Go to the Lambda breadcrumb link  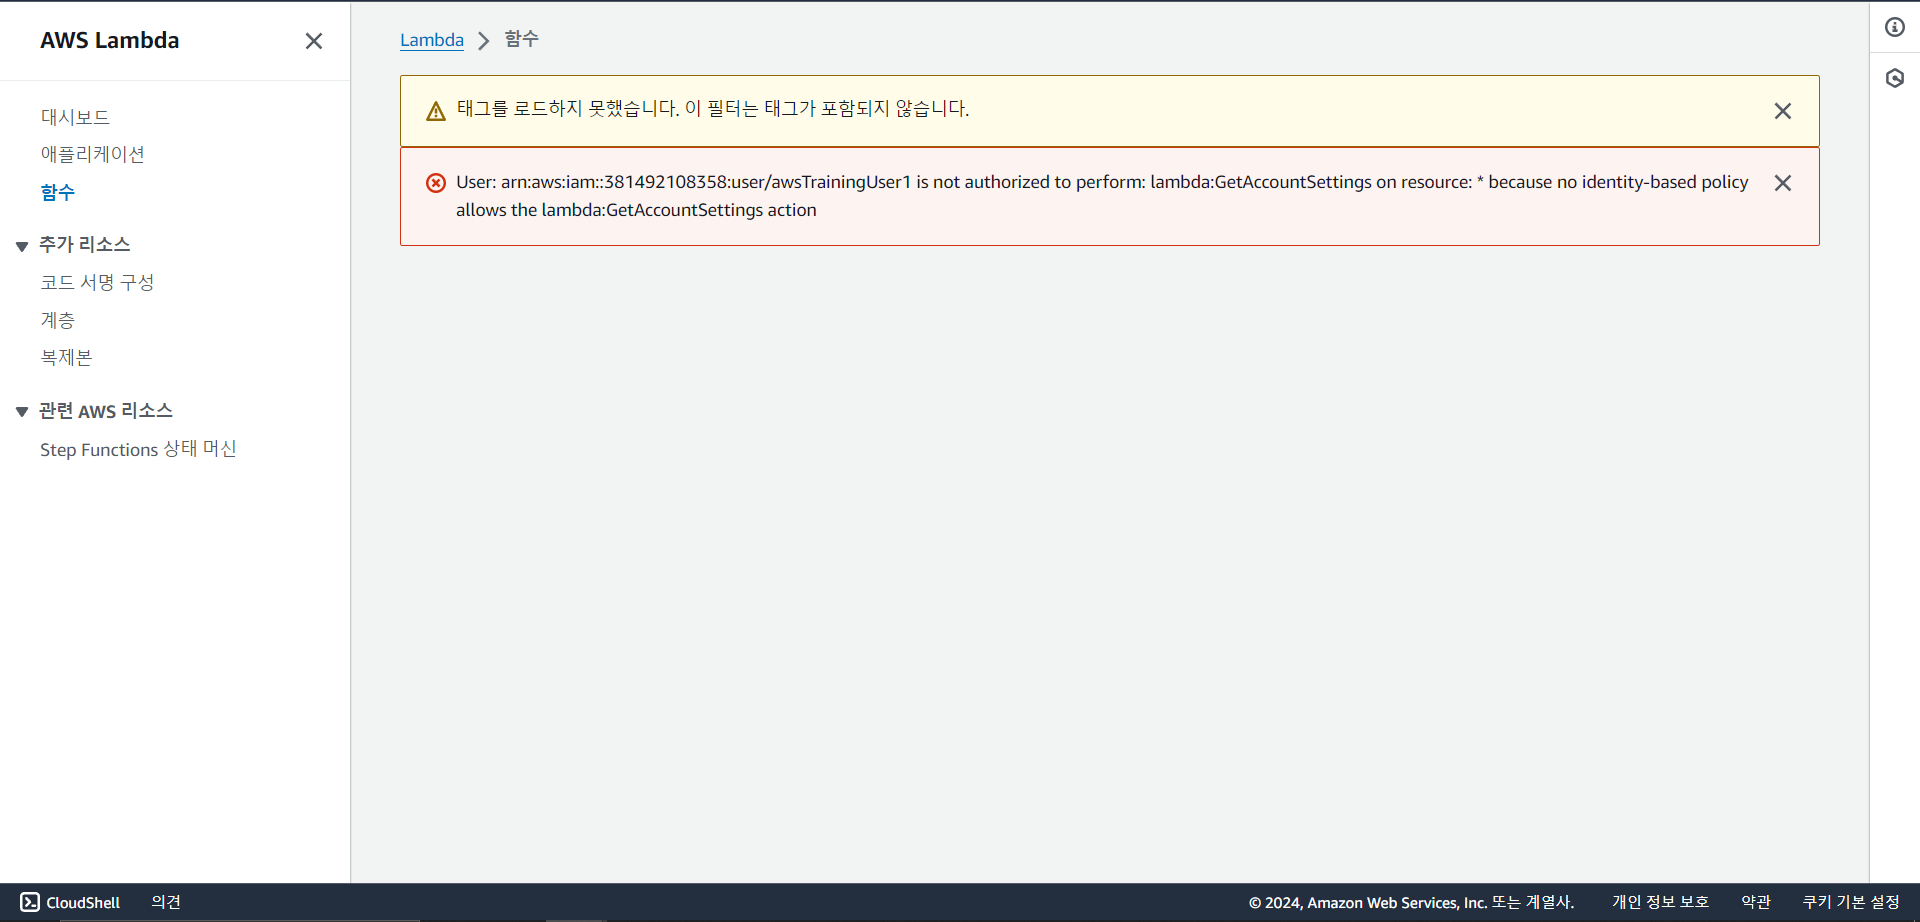point(432,40)
